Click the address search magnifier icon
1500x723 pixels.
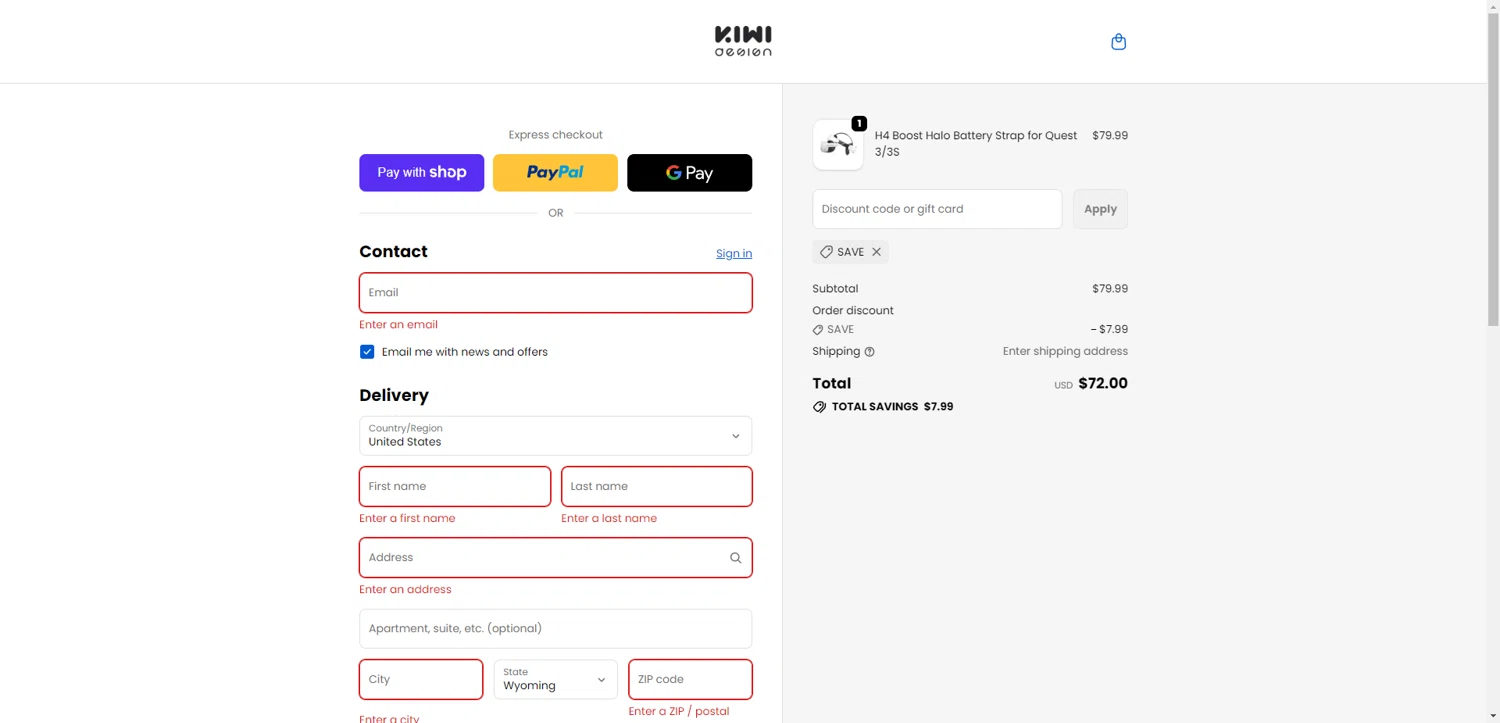click(735, 558)
